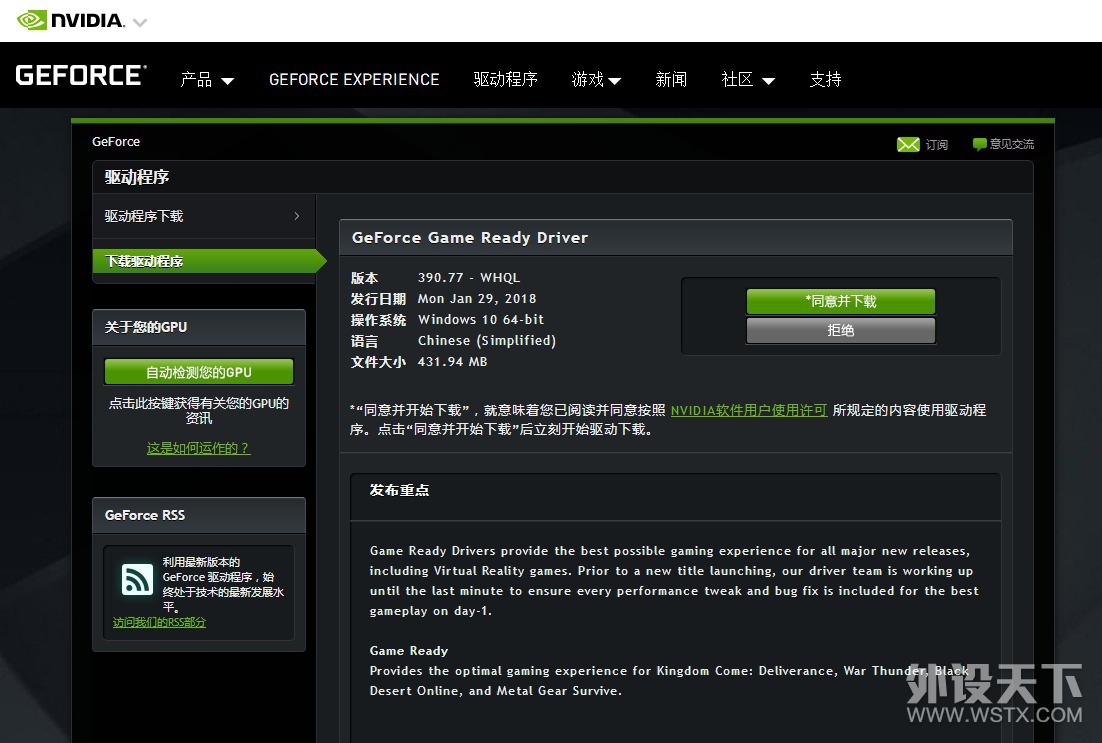The image size is (1102, 743).
Task: Click Chinese (Simplified) language value
Action: pos(486,340)
